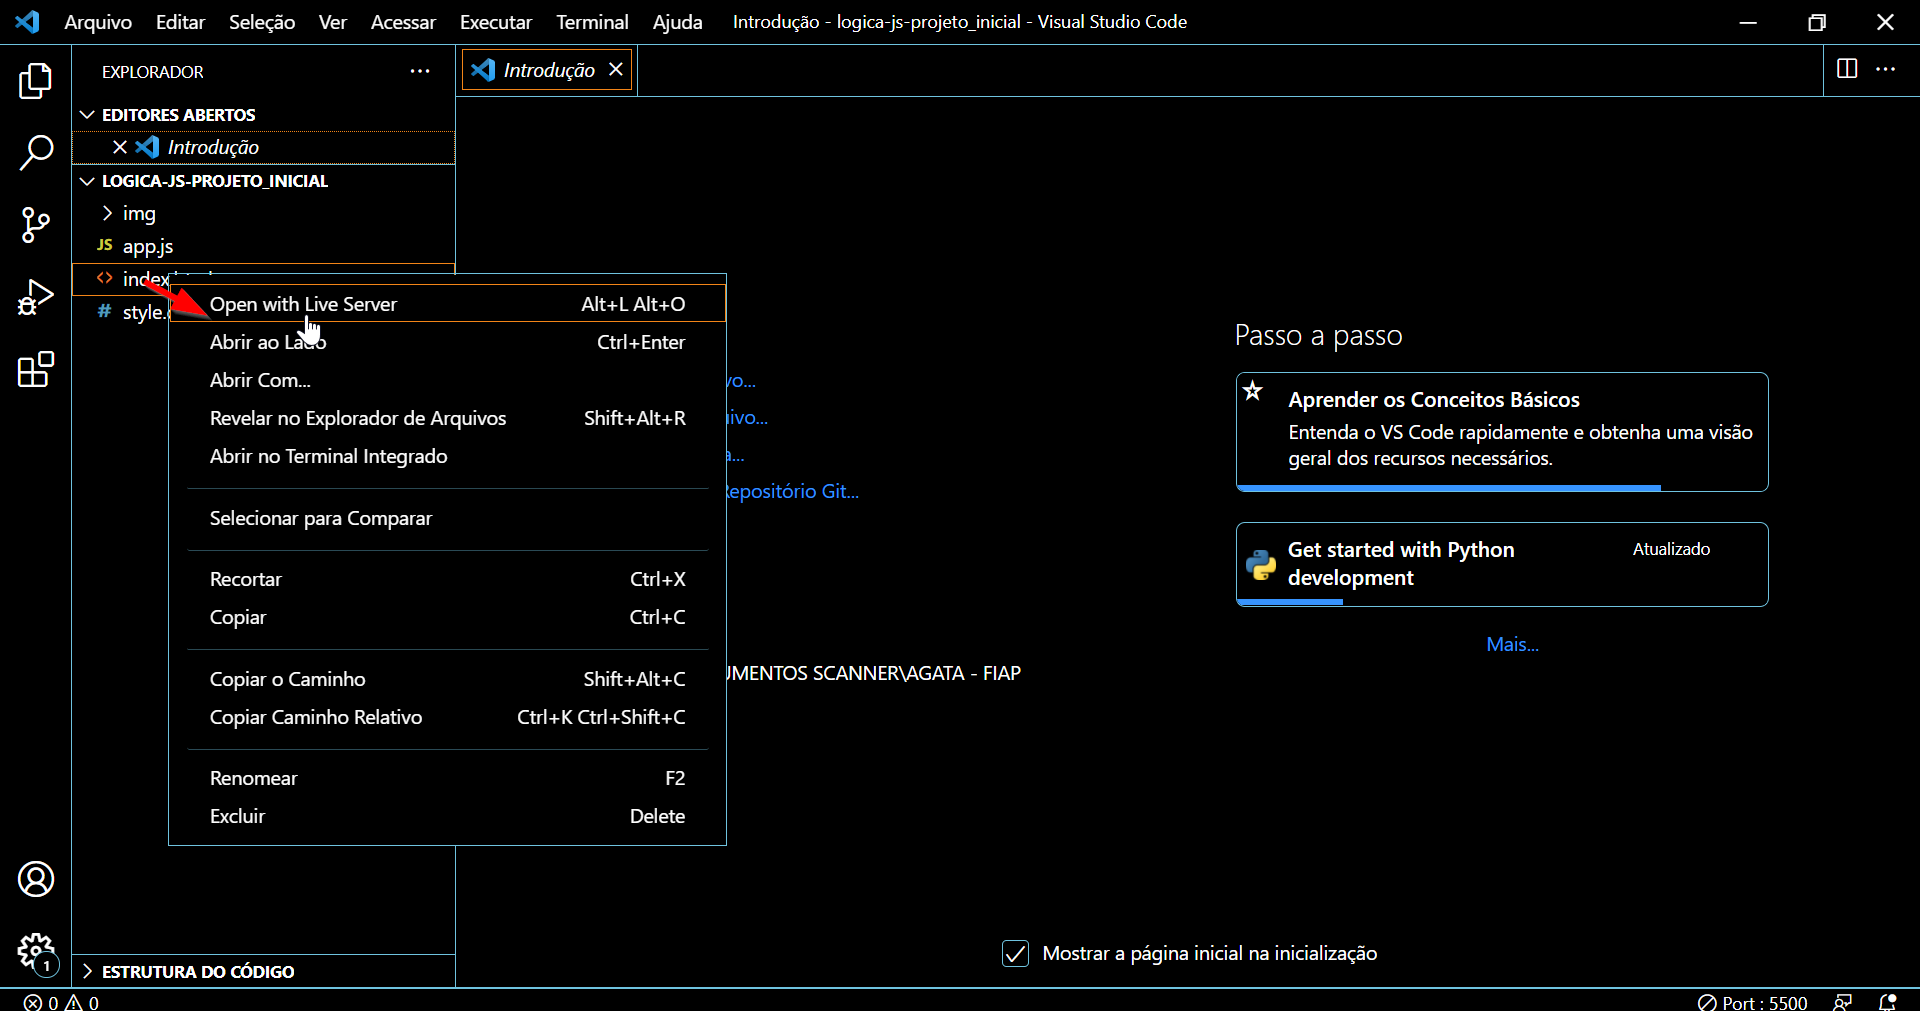Open the notifications bell icon
Image resolution: width=1920 pixels, height=1011 pixels.
coord(1888,1002)
